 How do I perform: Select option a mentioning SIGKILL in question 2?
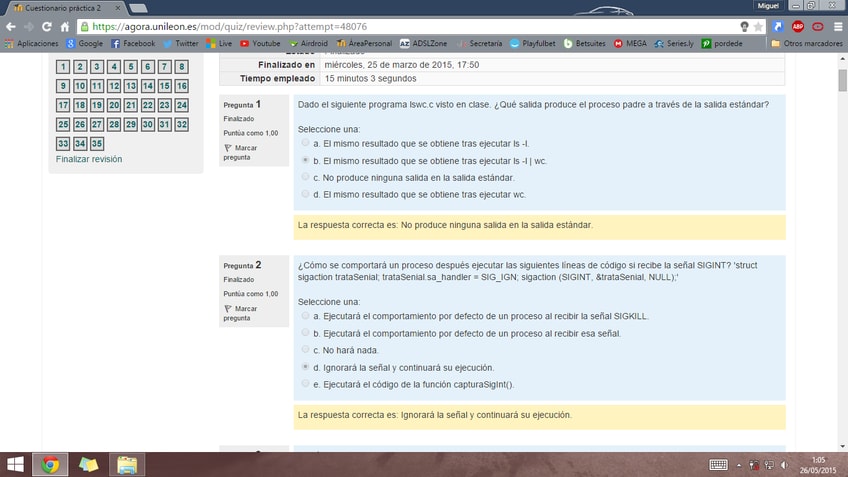(306, 315)
